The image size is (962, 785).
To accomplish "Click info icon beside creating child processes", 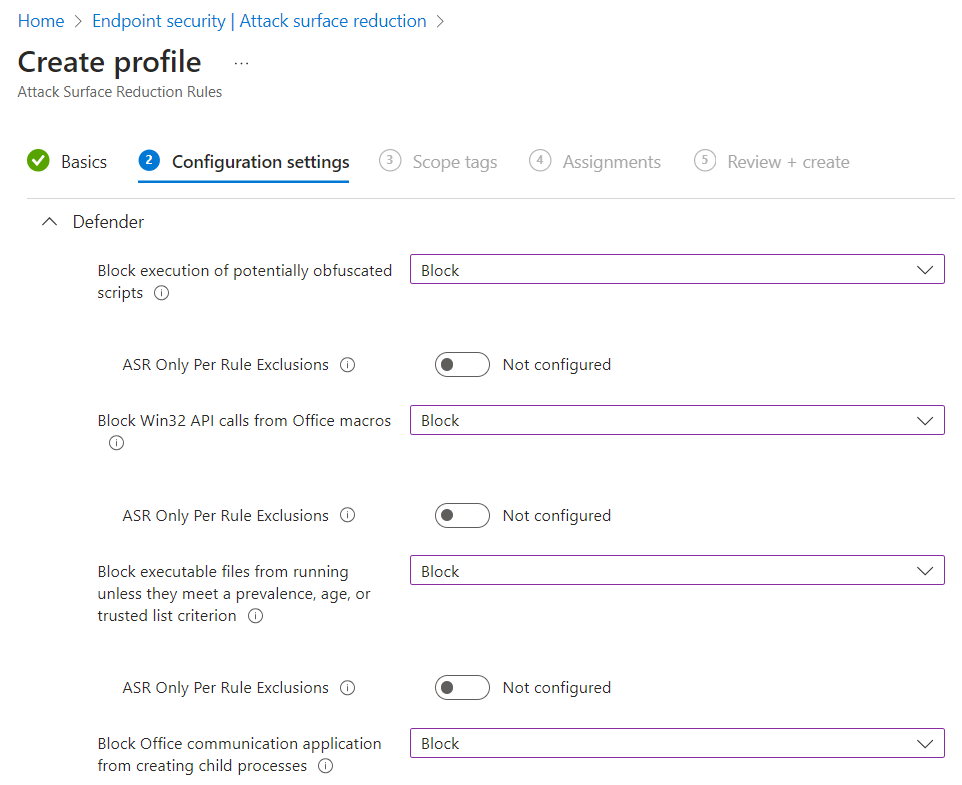I will pos(325,767).
